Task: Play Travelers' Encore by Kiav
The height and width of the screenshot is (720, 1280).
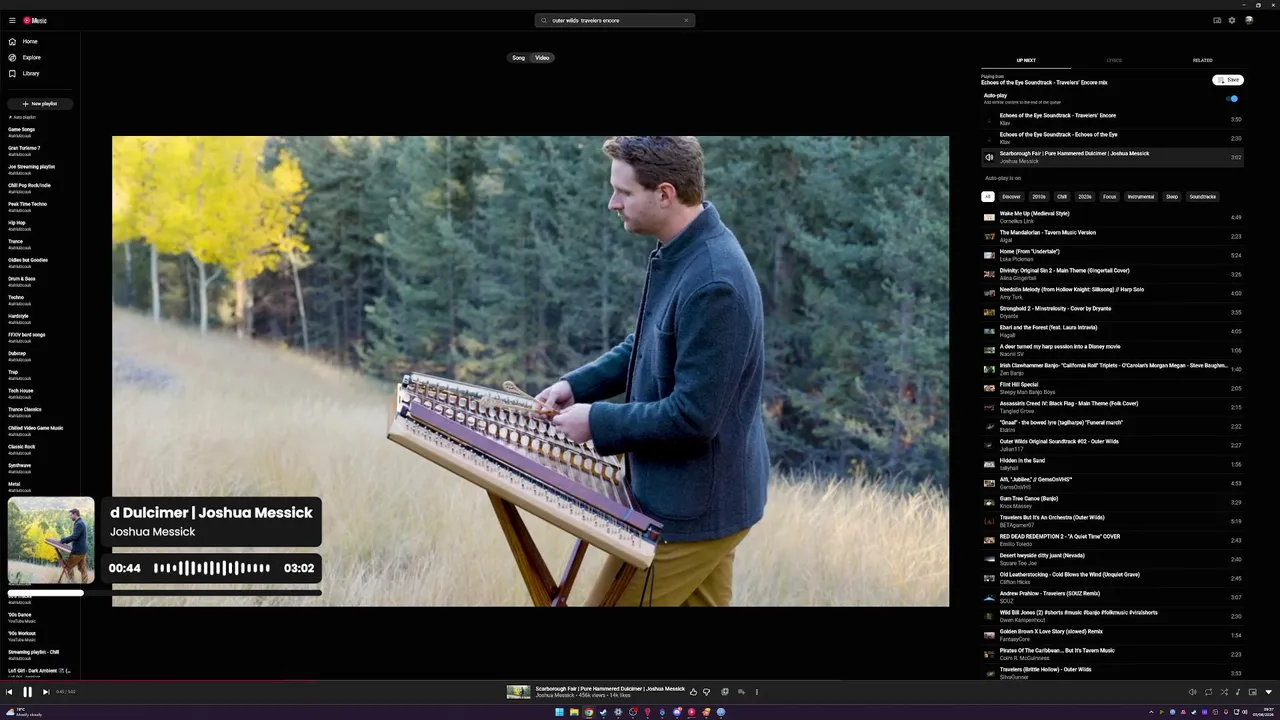Action: point(1112,119)
